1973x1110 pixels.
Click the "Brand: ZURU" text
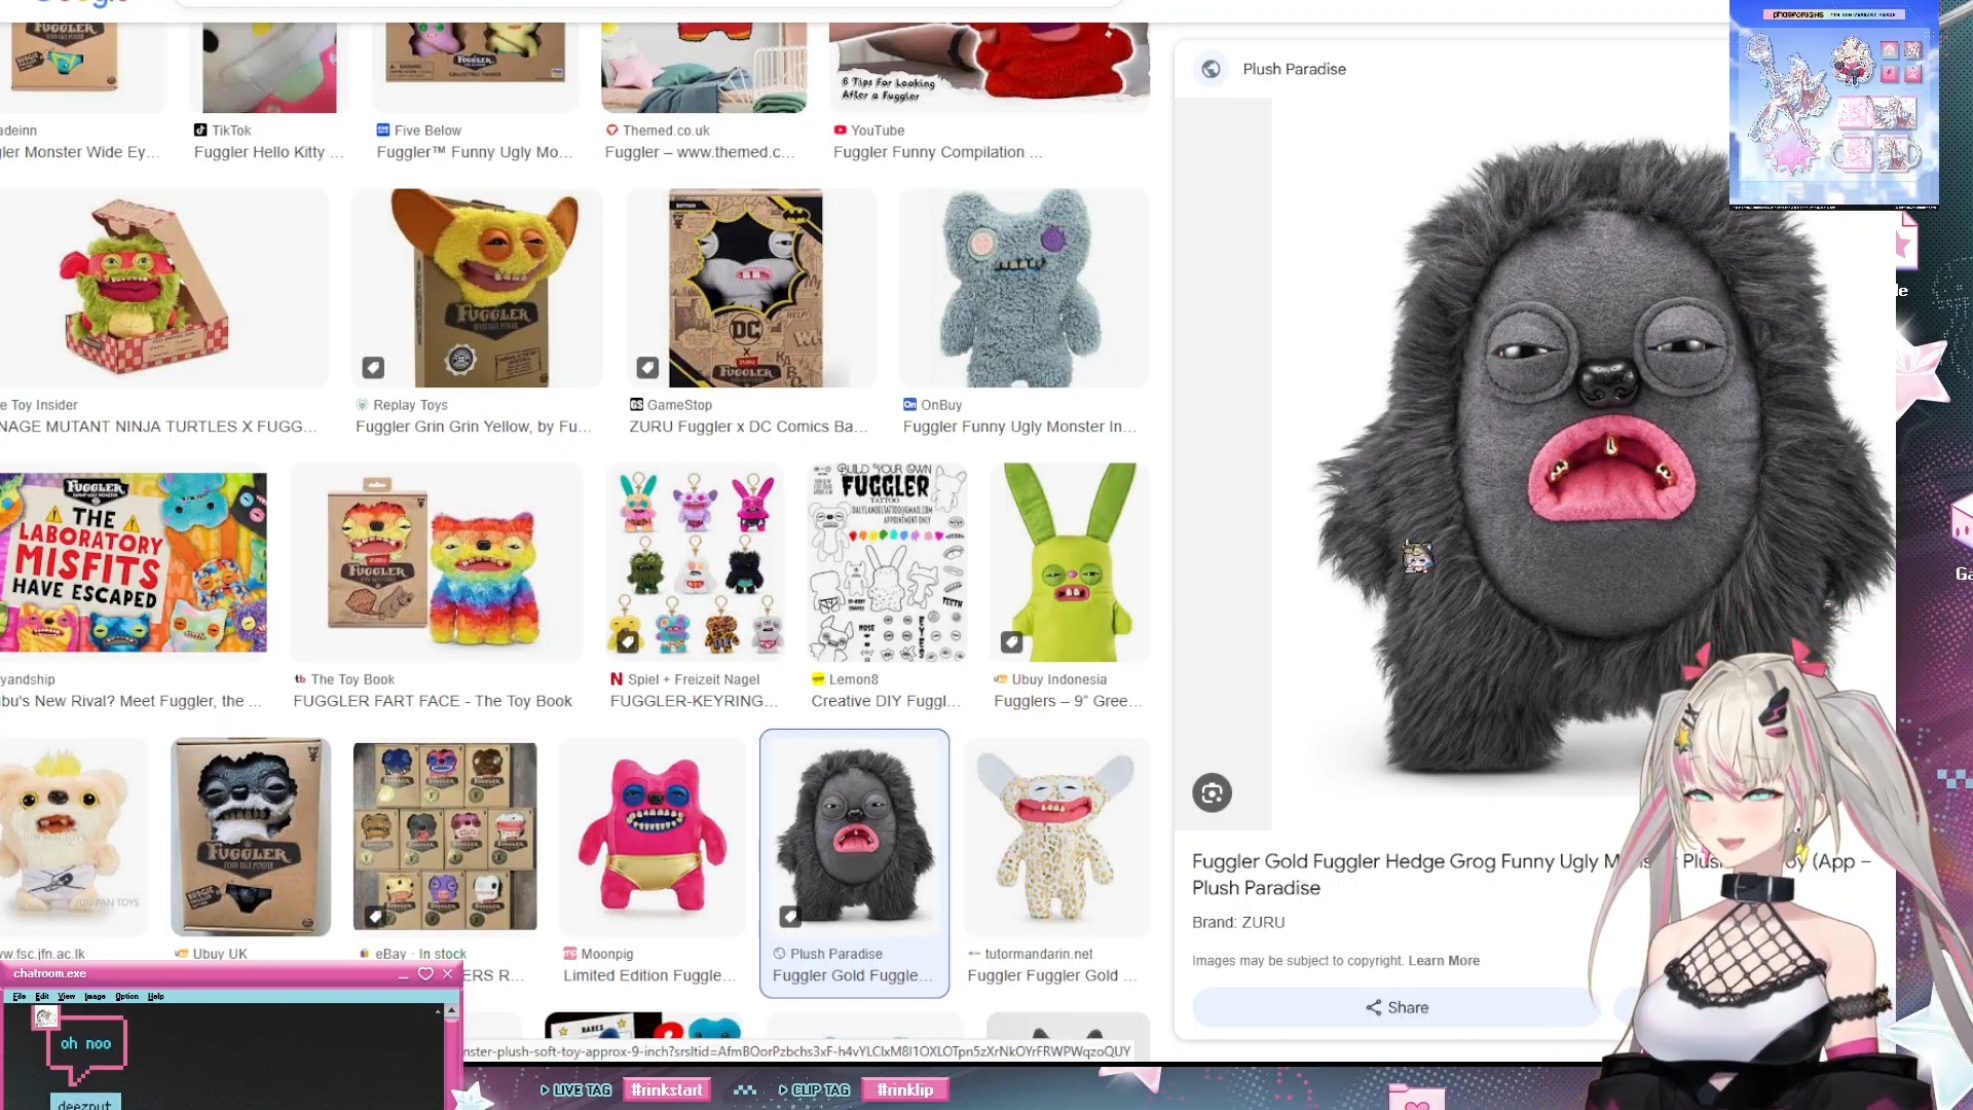coord(1238,922)
